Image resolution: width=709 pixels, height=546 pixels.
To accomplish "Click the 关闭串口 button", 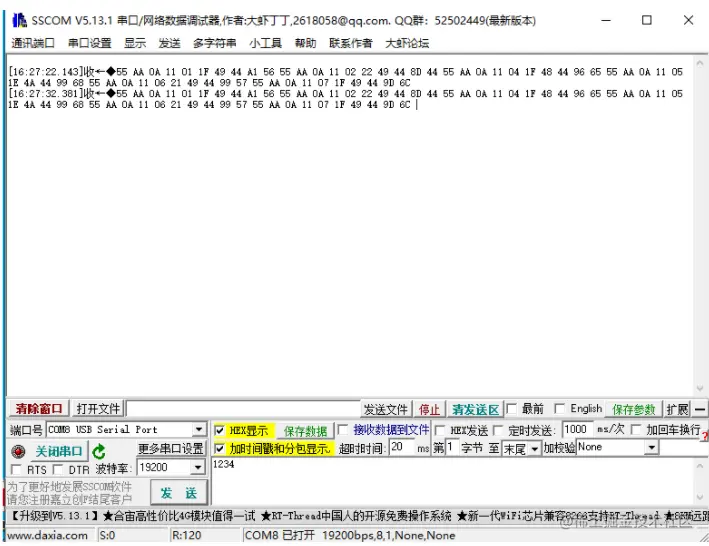I will pos(59,452).
